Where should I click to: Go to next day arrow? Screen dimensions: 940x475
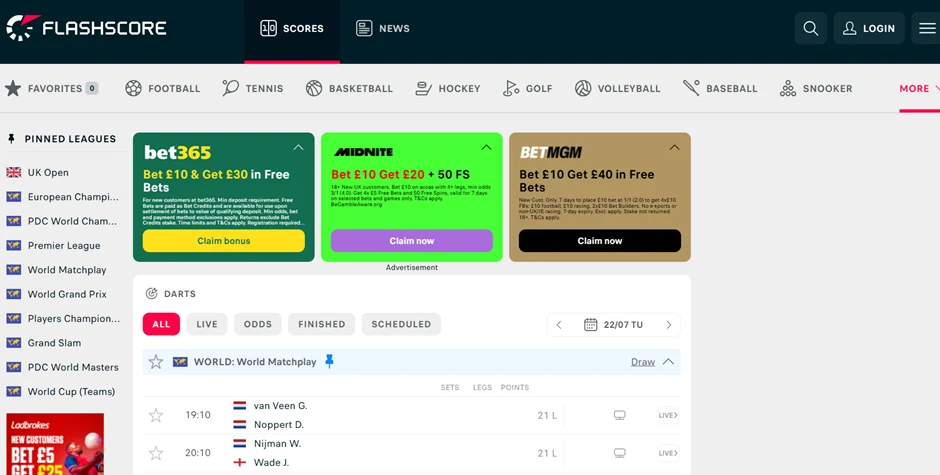click(669, 324)
